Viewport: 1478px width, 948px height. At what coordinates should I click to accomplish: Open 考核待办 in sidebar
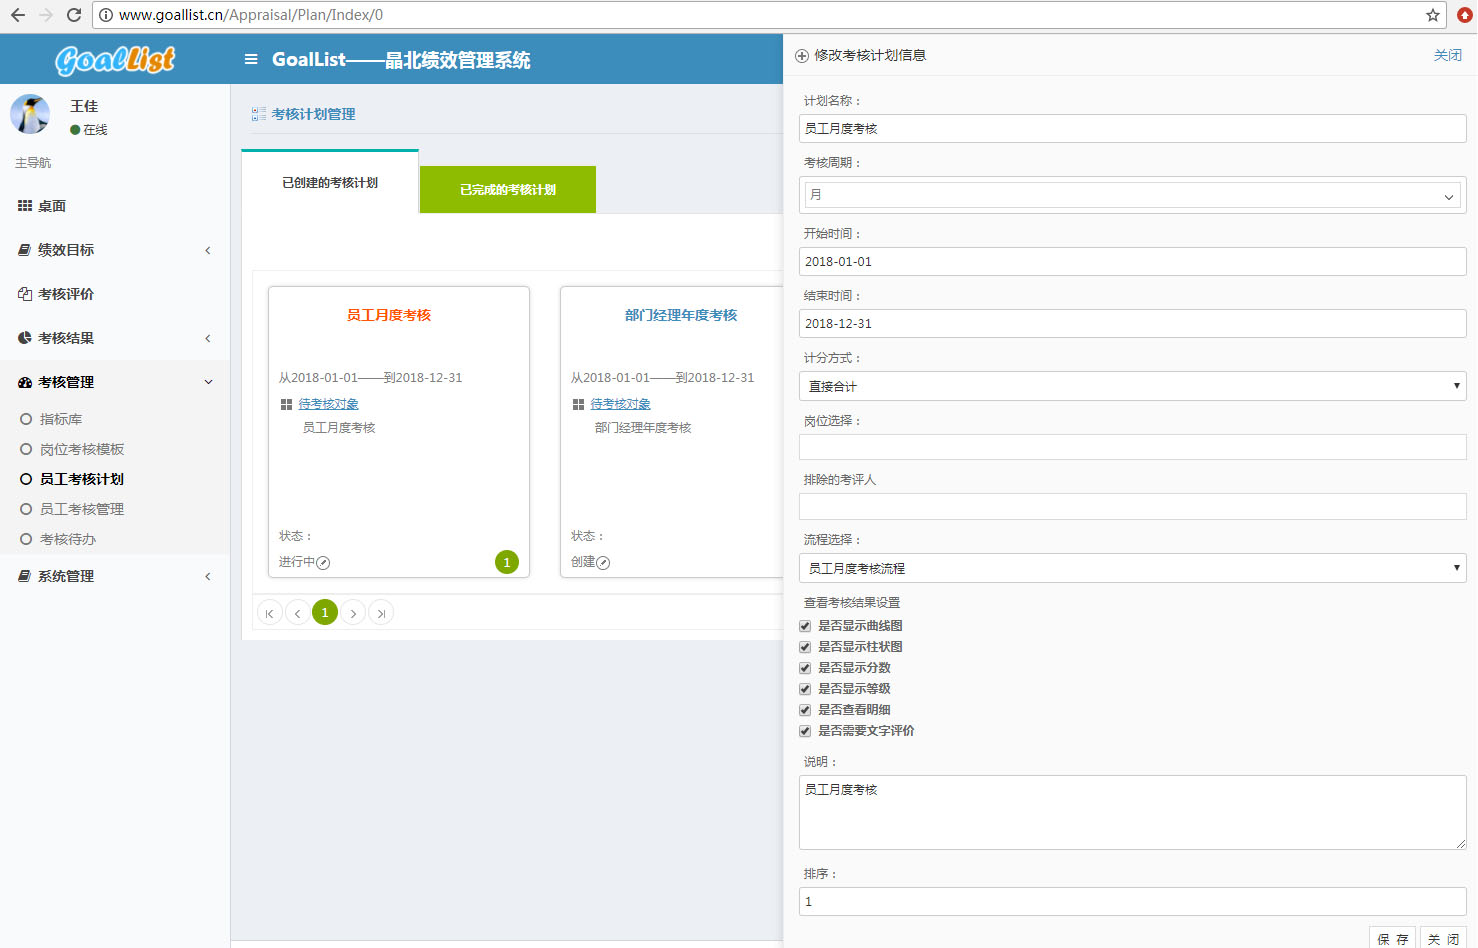(x=68, y=539)
